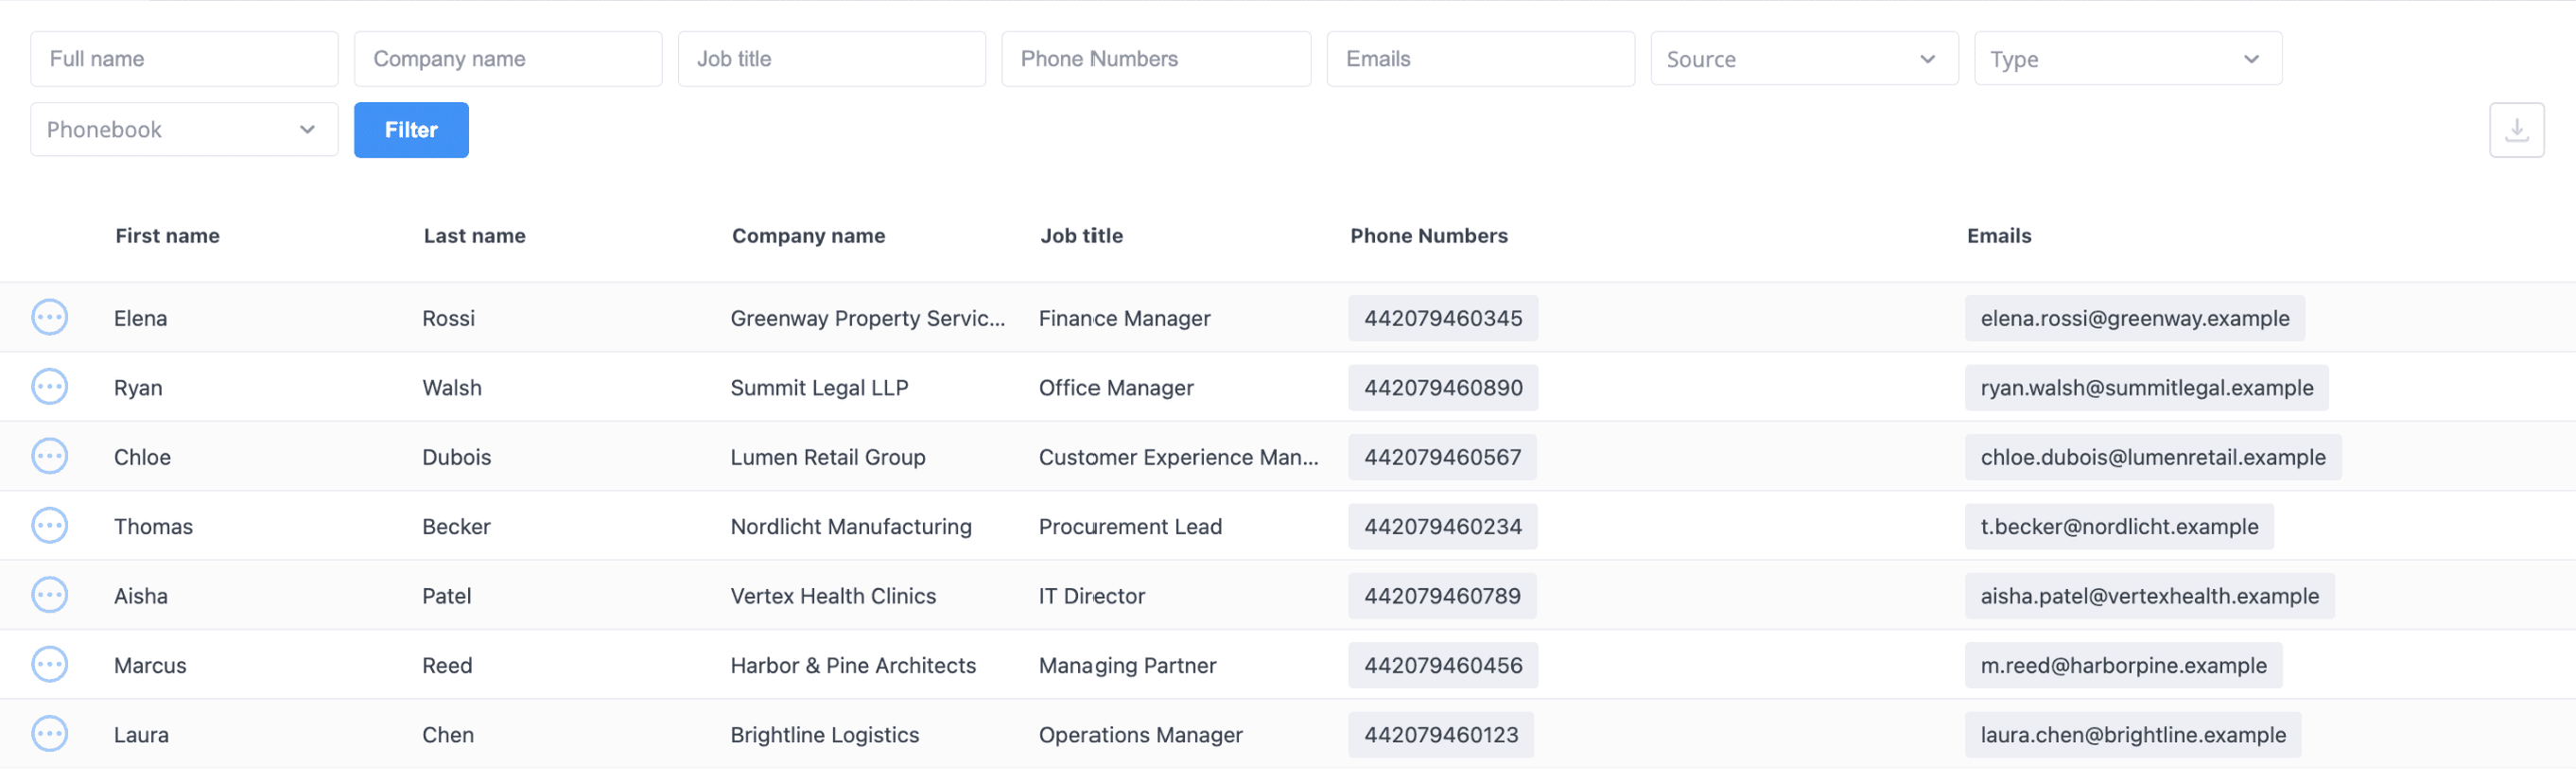Select email laura.chen@brightline.example
The width and height of the screenshot is (2576, 782).
click(2133, 735)
